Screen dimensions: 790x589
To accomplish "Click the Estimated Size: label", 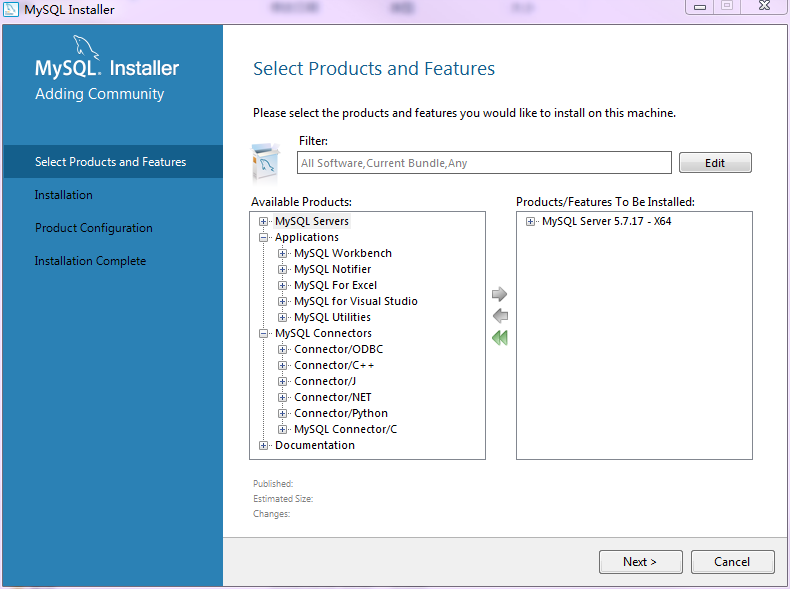I will pyautogui.click(x=283, y=499).
